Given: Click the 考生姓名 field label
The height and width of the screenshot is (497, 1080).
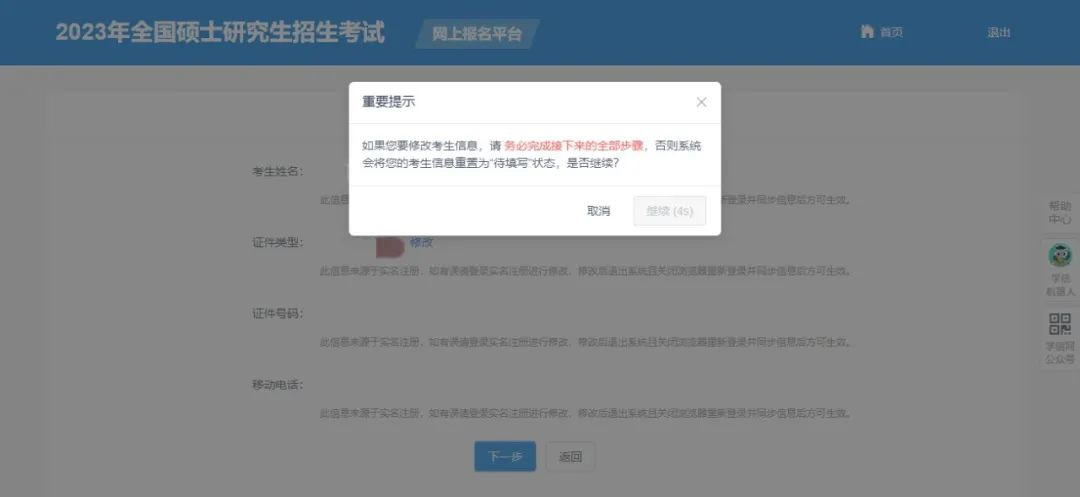Looking at the screenshot, I should pos(278,171).
